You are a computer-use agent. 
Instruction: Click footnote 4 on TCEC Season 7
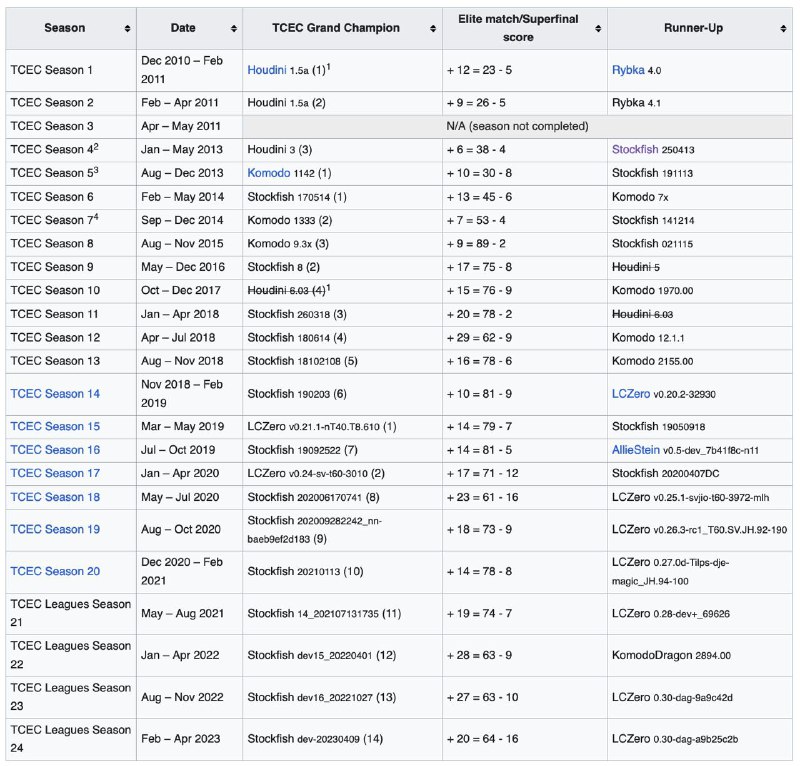96,217
